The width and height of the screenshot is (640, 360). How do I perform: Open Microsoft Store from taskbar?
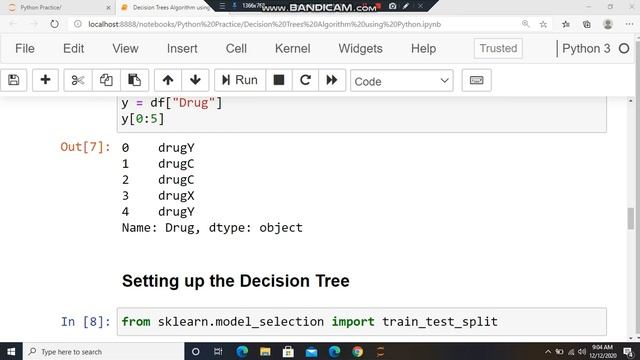288,351
